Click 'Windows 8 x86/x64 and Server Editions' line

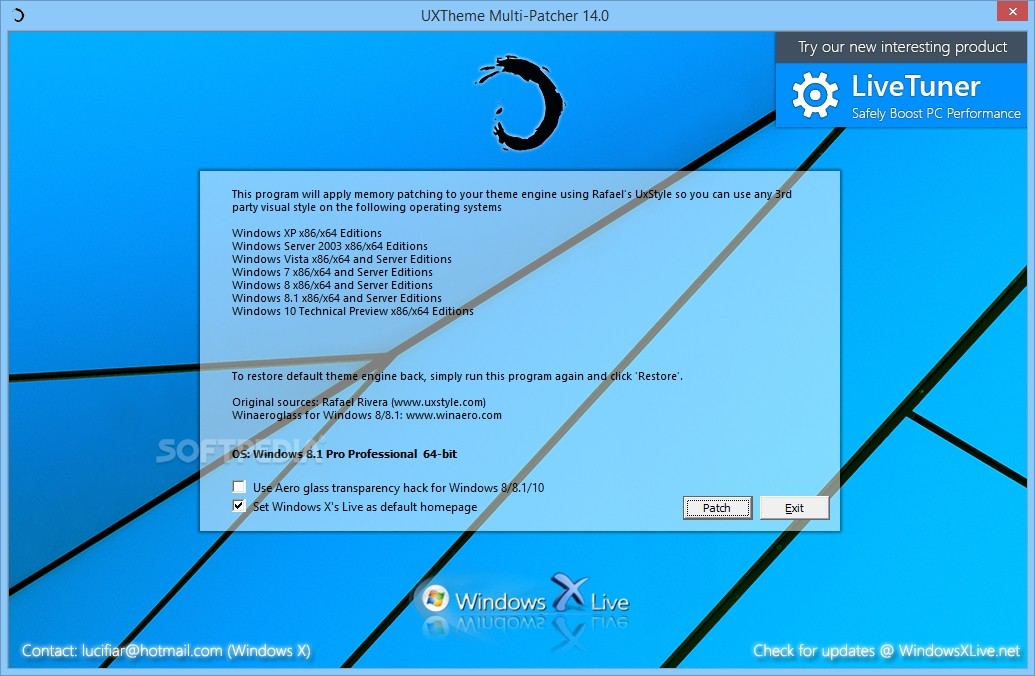[332, 285]
